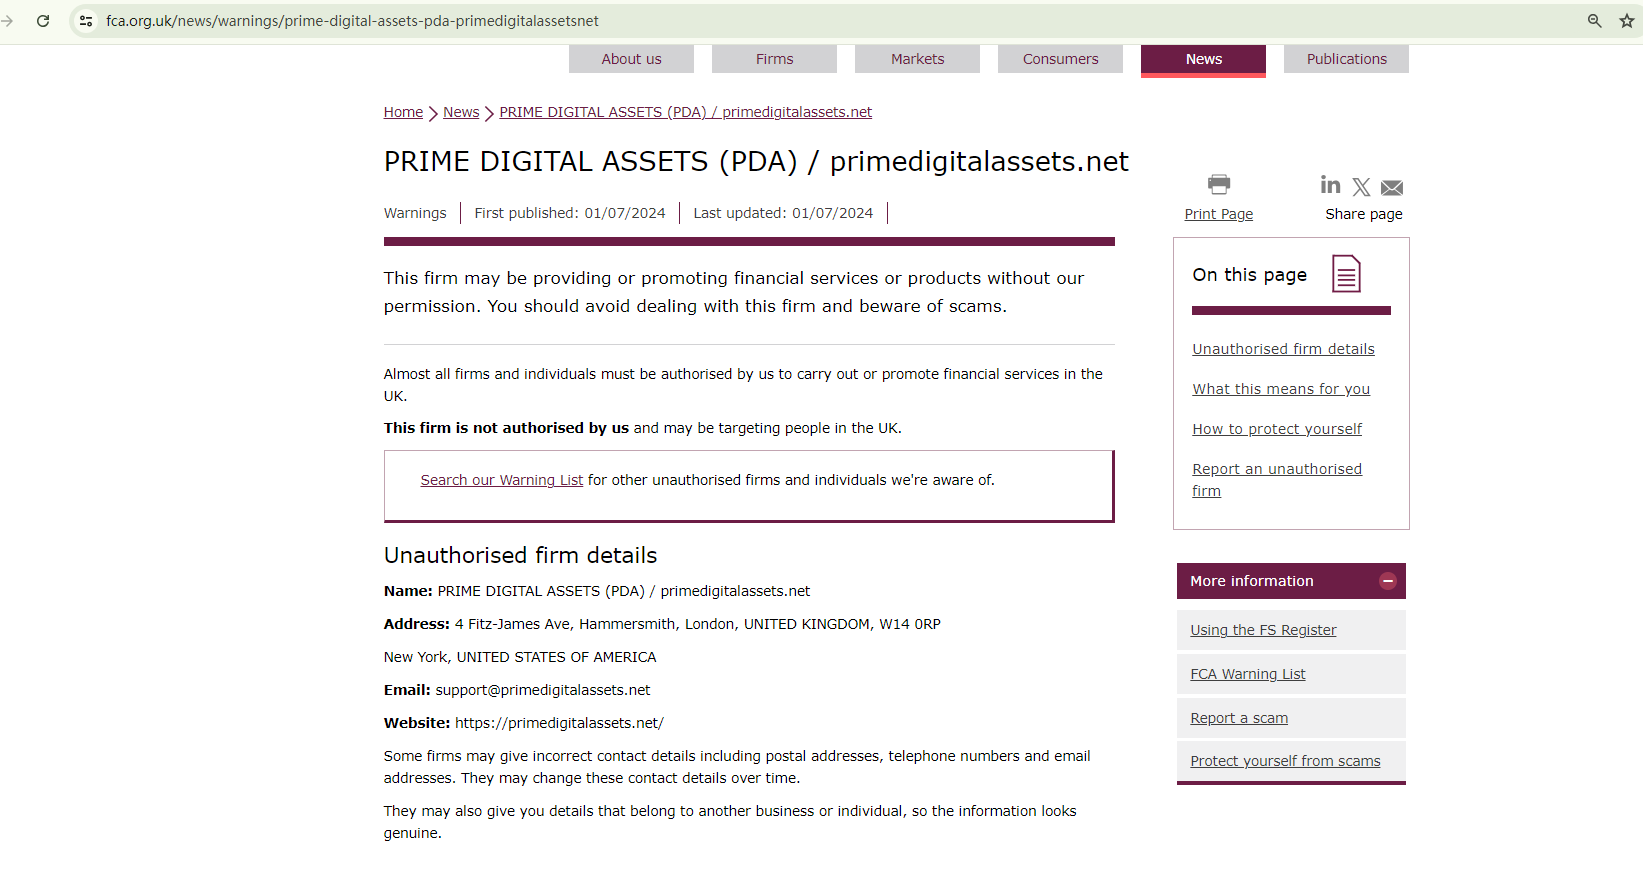Viewport: 1643px width, 871px height.
Task: Click the Print Page link
Action: [x=1218, y=214]
